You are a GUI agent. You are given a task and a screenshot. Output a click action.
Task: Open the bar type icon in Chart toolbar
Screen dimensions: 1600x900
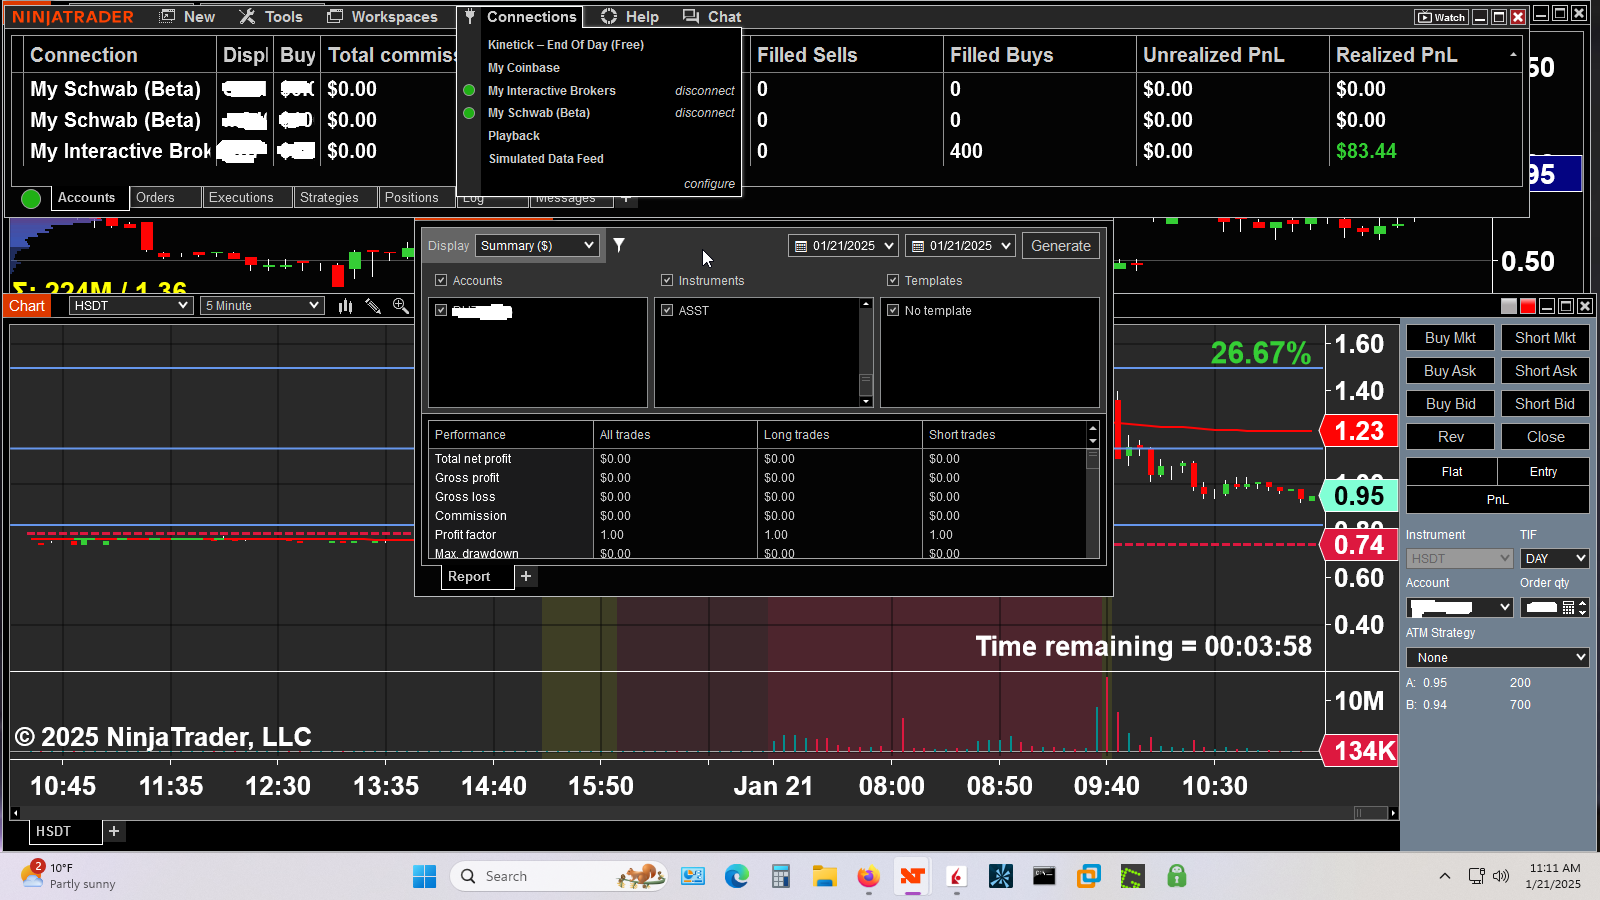[346, 306]
